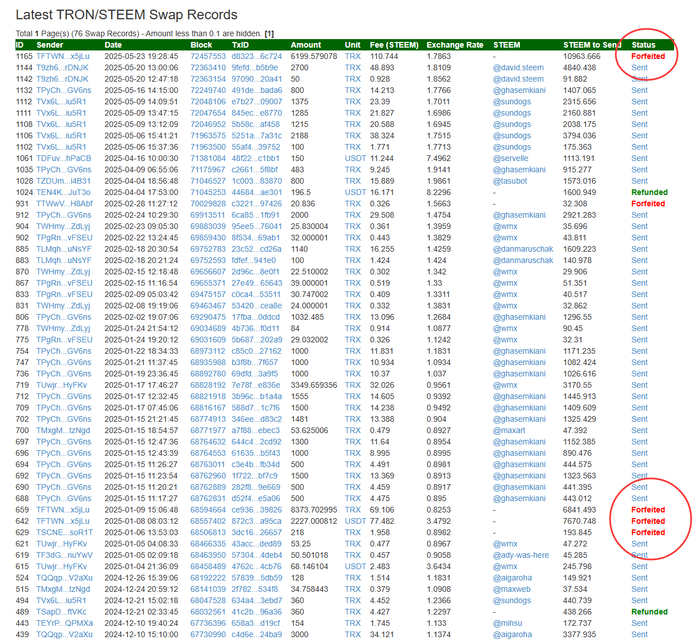Open transaction c3e4b...fb34d
The width and height of the screenshot is (693, 640).
255,465
